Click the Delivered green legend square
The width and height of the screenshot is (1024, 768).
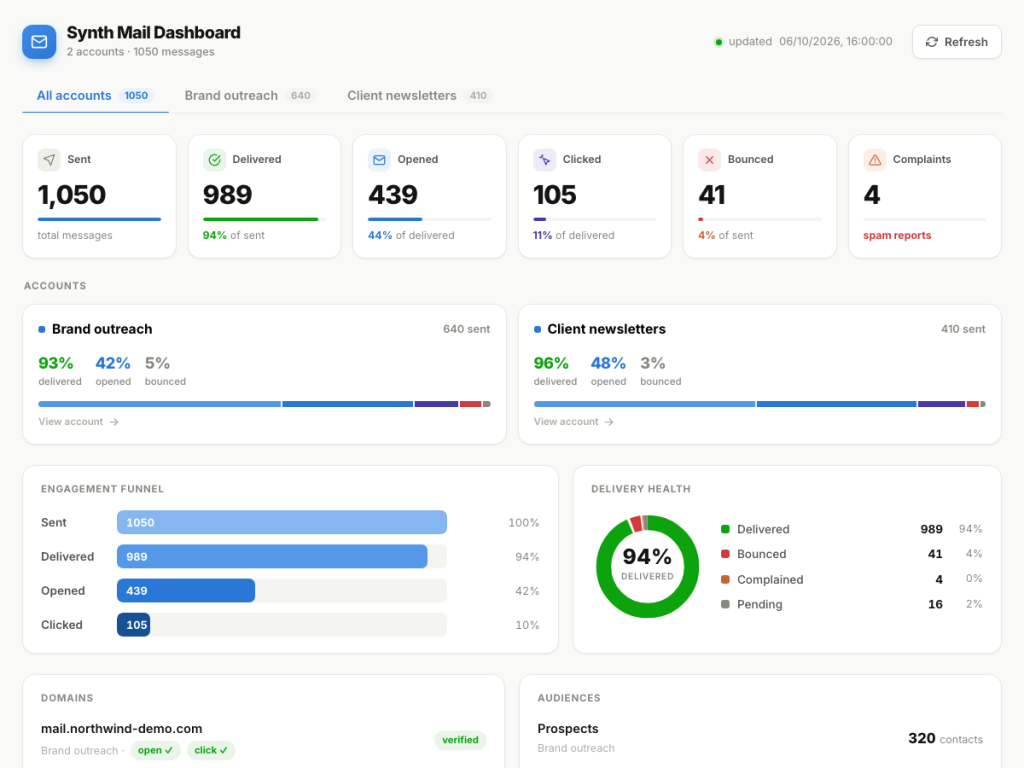(x=725, y=529)
